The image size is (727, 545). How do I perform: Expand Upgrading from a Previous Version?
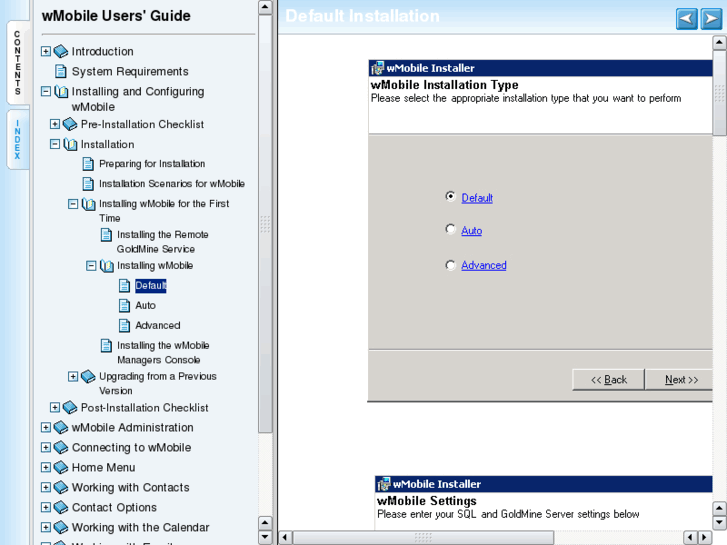(73, 376)
